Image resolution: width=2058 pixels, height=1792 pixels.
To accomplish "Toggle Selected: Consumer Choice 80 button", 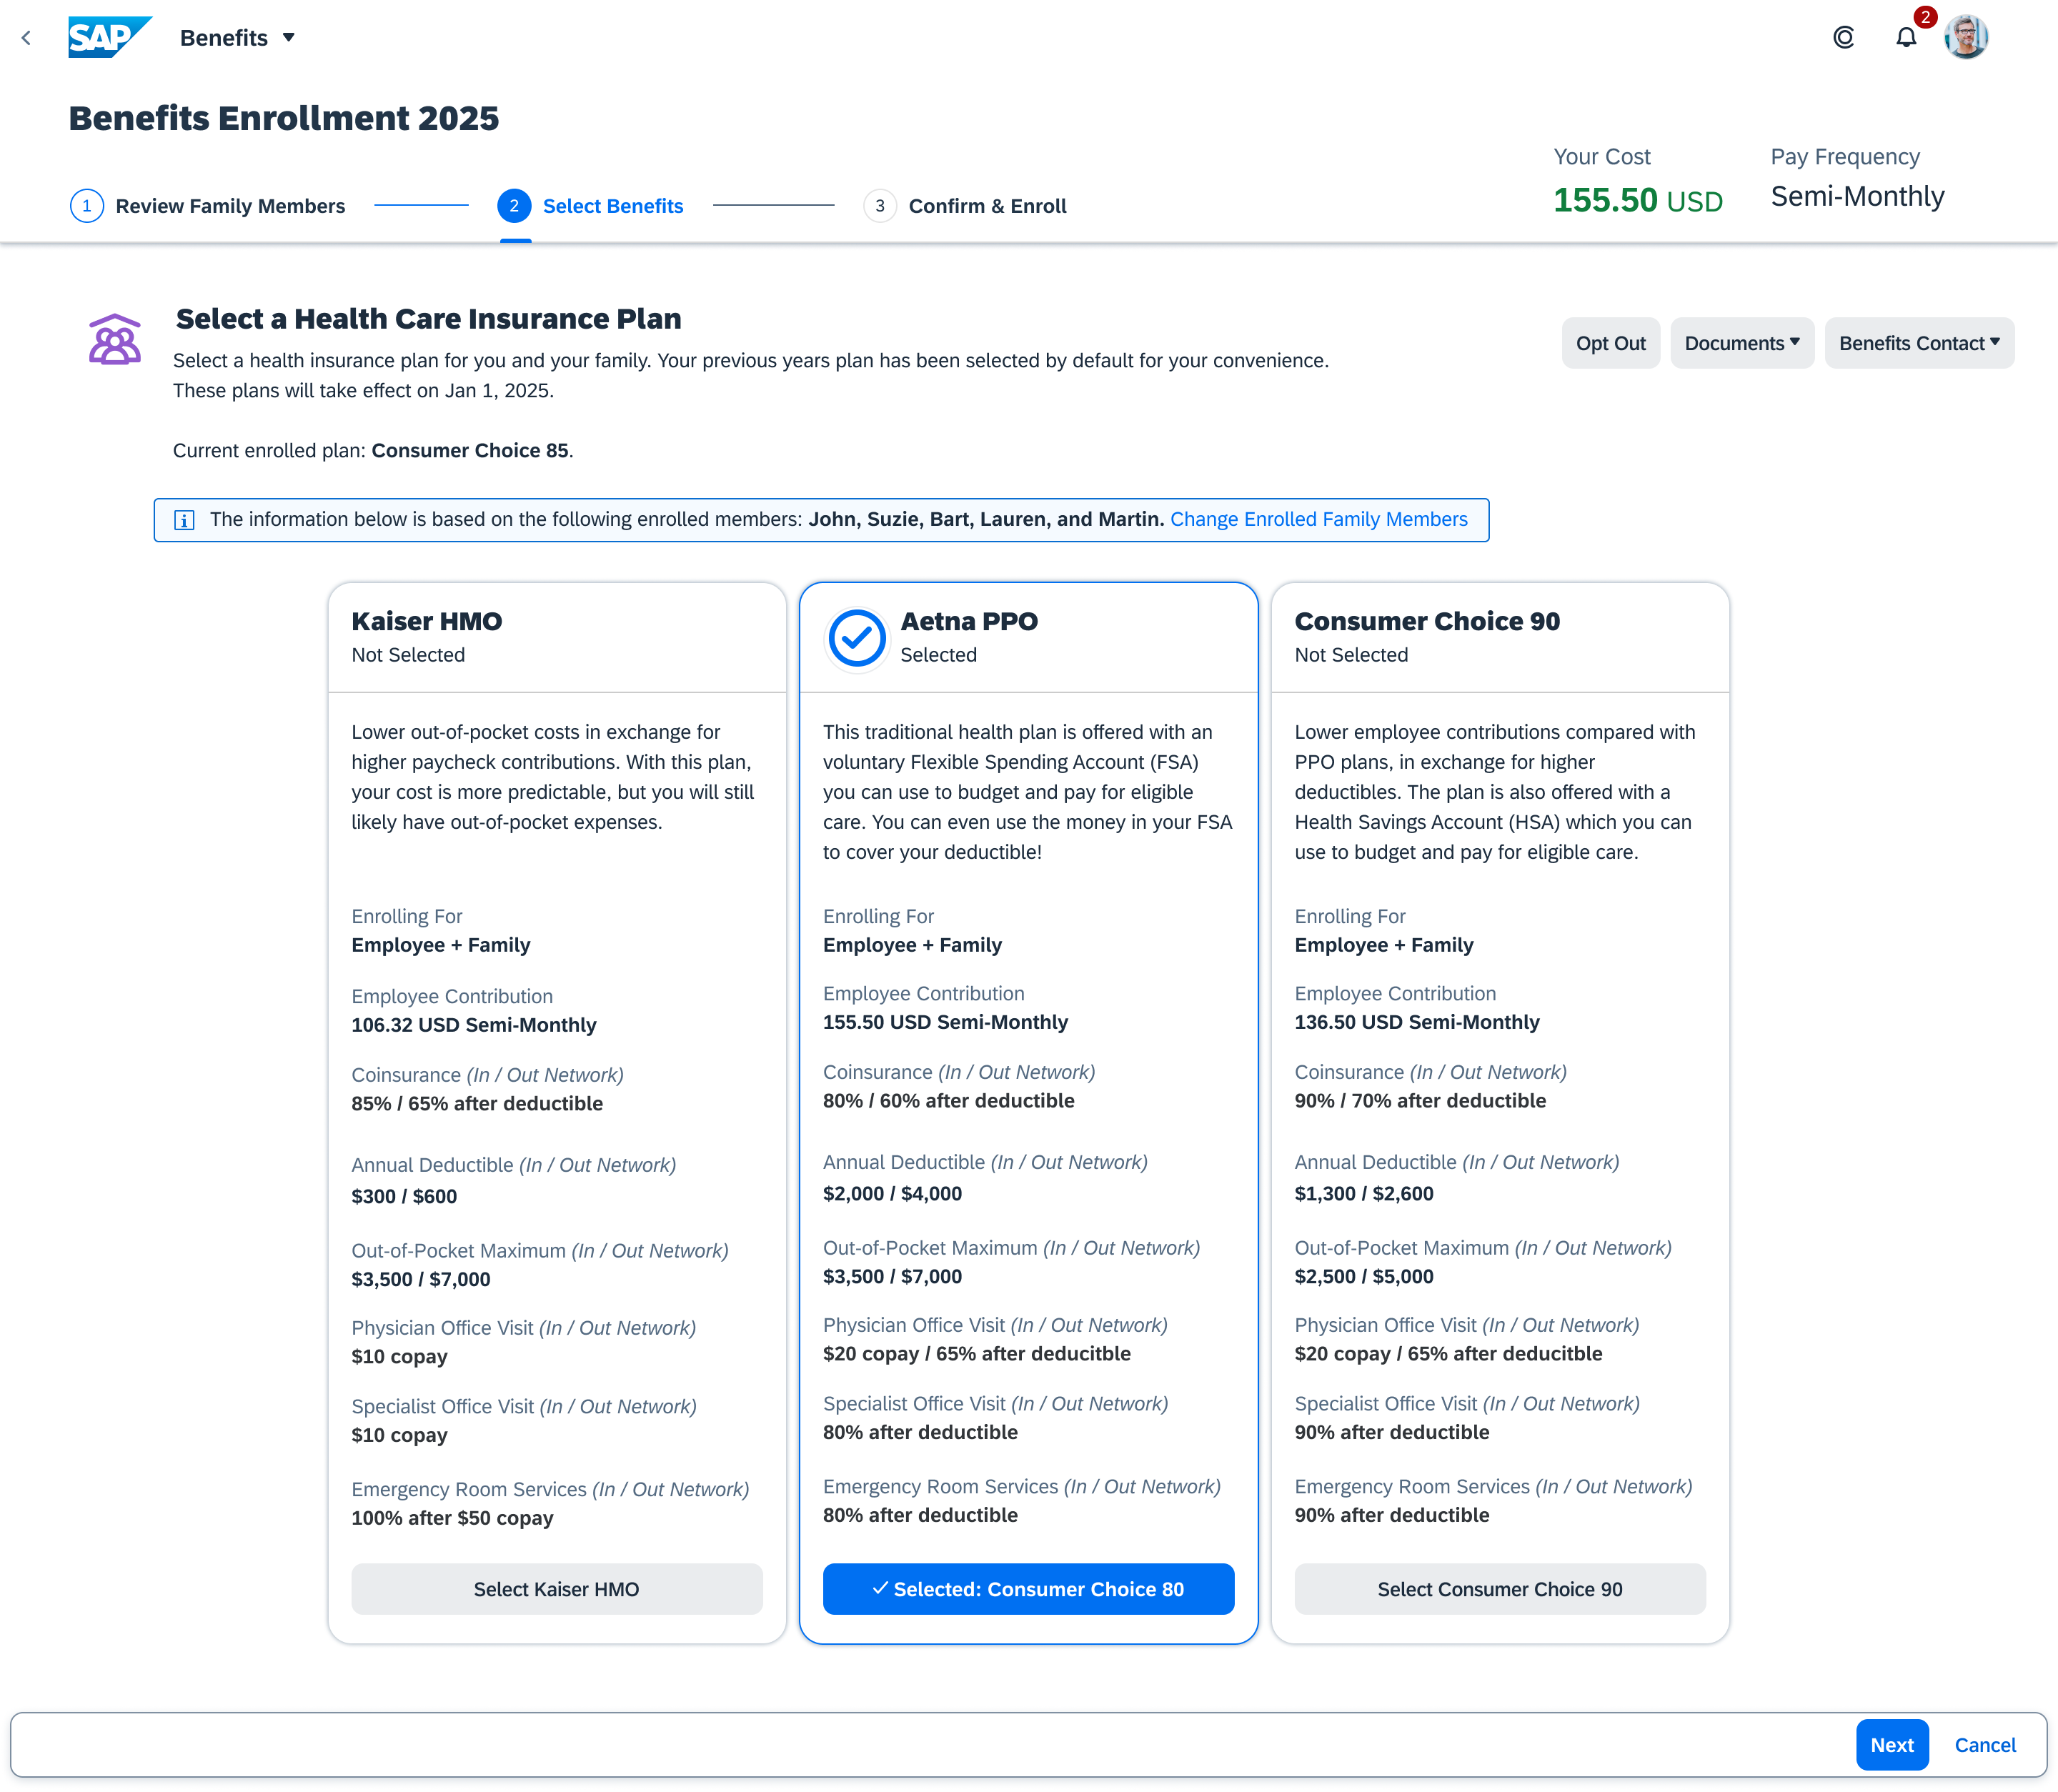I will coord(1028,1589).
